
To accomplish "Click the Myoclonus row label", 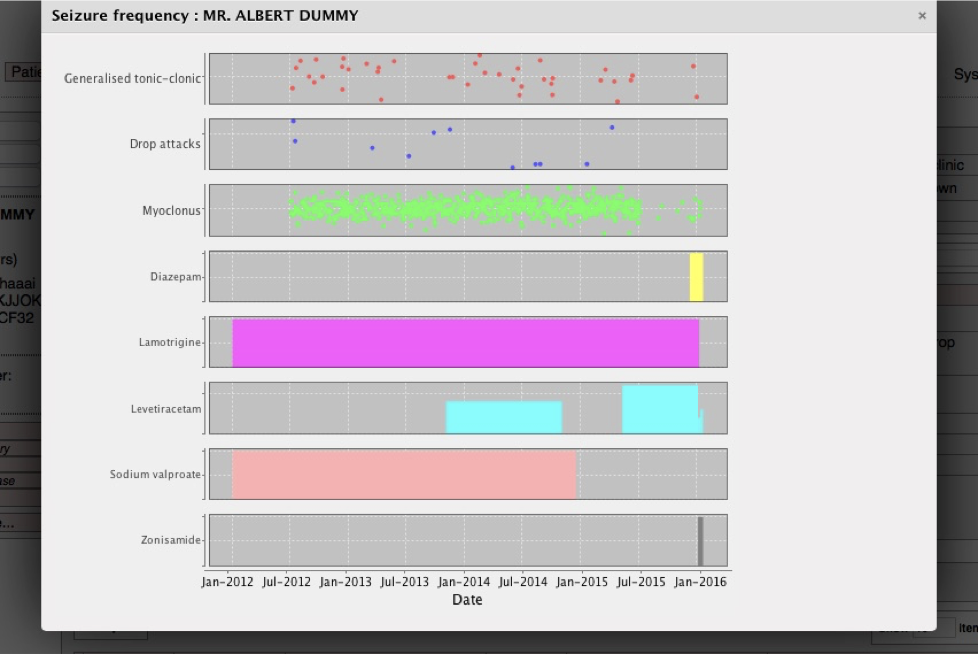I will click(x=171, y=211).
